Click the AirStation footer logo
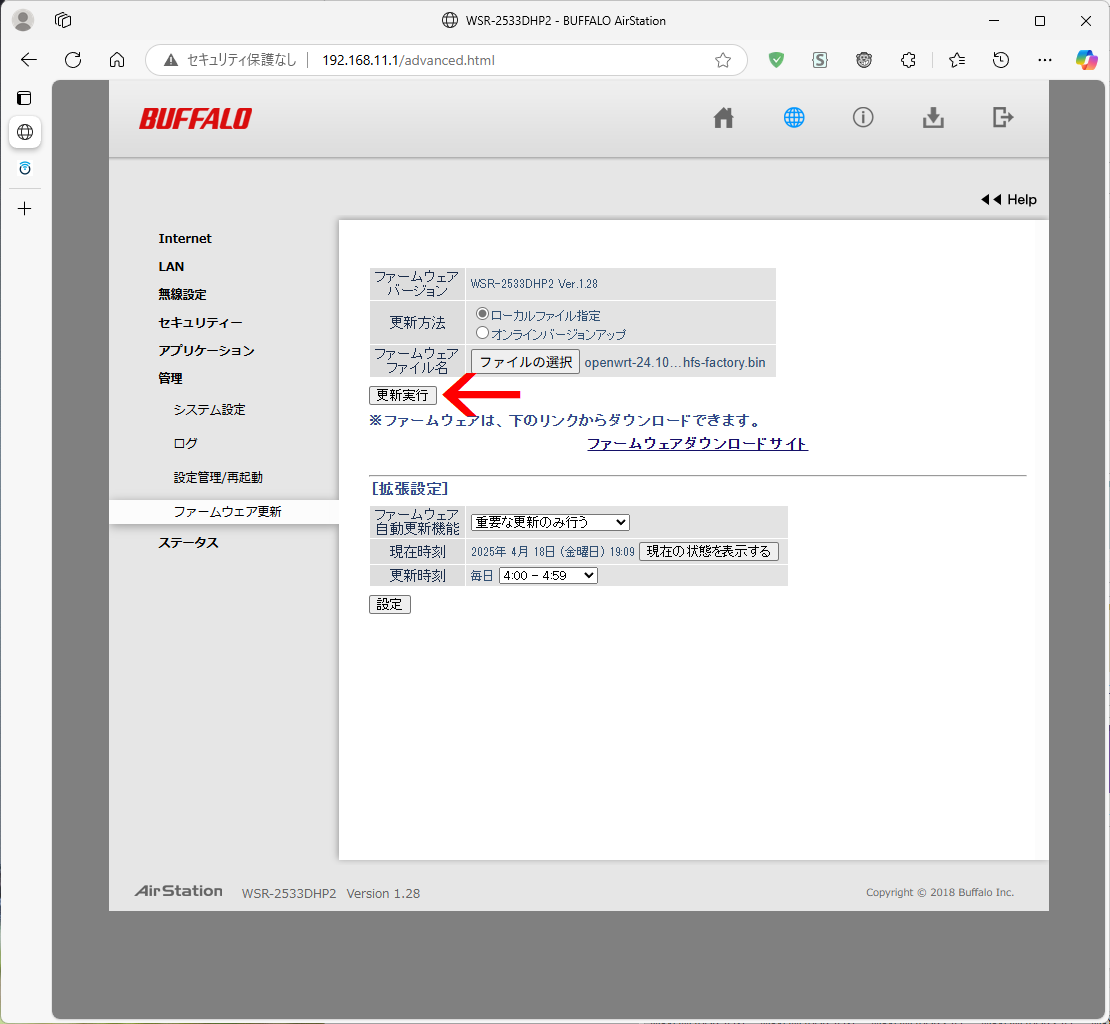This screenshot has height=1024, width=1110. pos(178,891)
